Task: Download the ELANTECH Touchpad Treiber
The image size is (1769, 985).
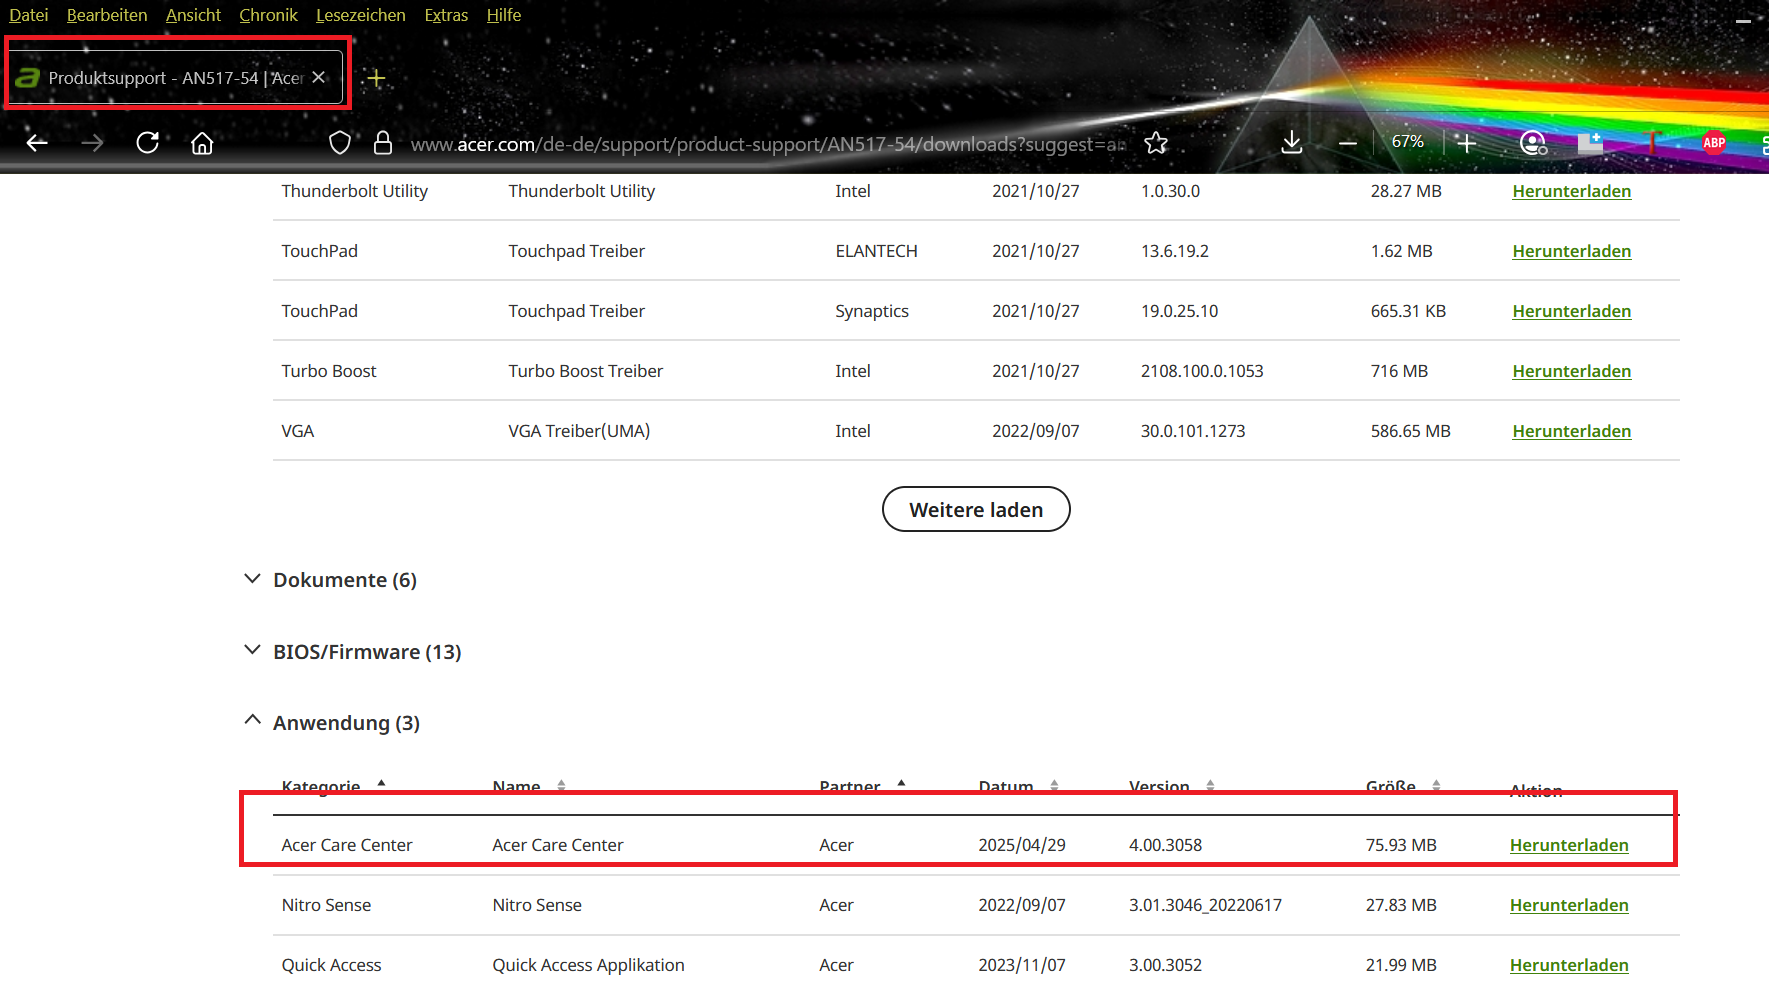Action: pos(1571,251)
